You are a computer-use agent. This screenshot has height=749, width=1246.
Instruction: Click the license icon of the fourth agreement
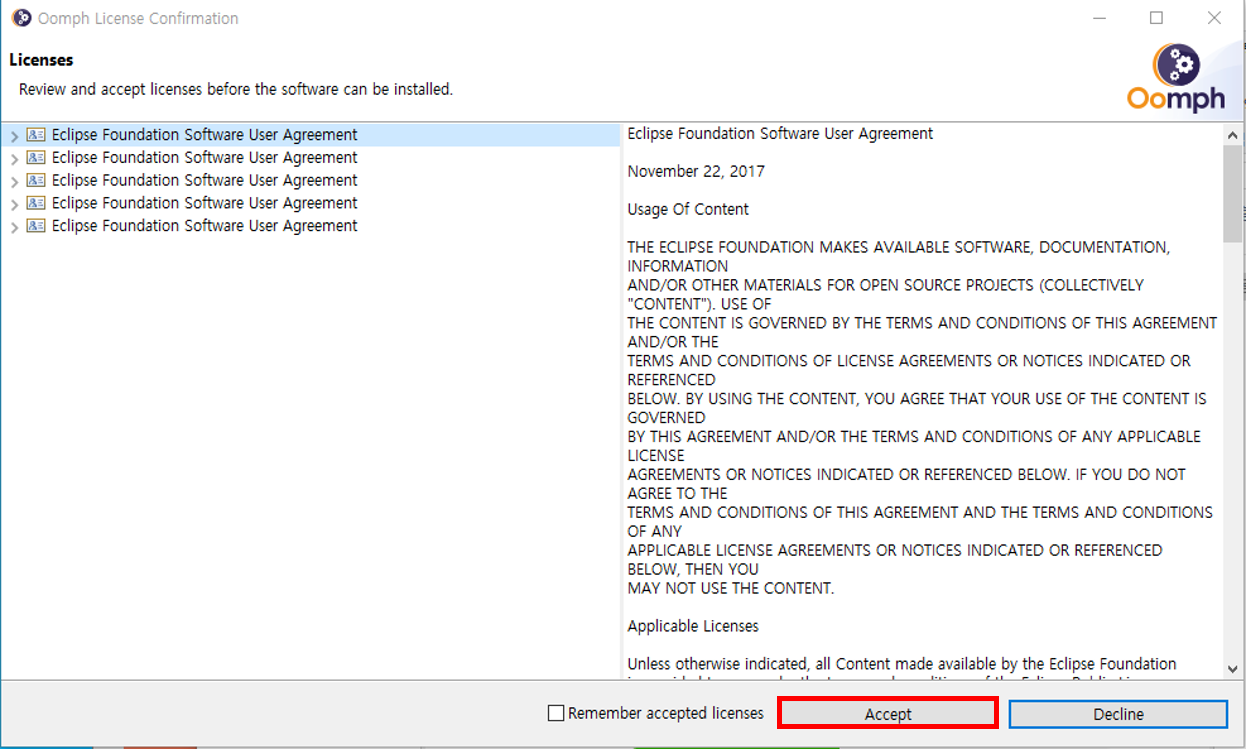coord(36,203)
